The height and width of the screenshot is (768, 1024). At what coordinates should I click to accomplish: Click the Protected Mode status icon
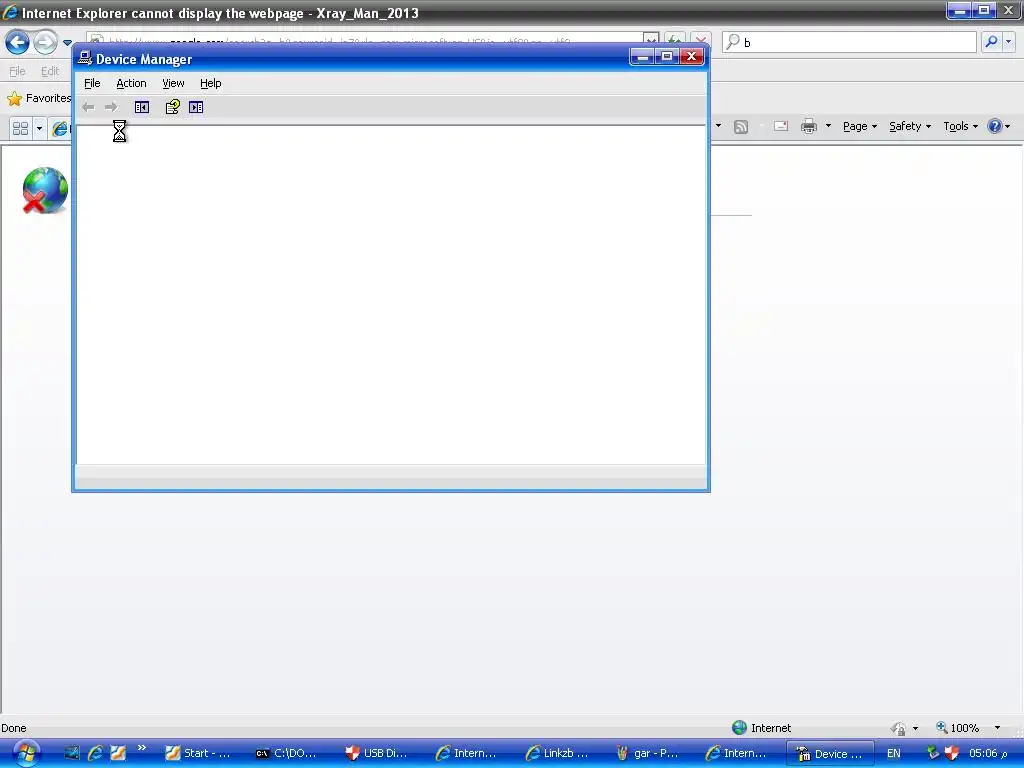pos(899,728)
